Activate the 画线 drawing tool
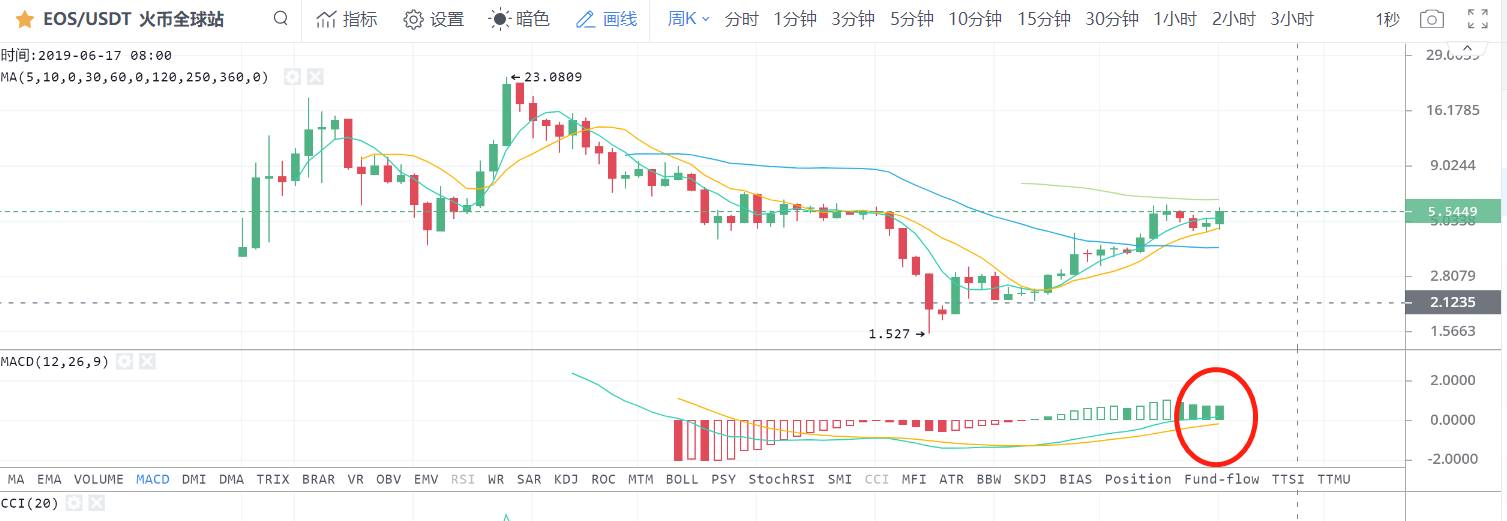This screenshot has height=521, width=1507. click(x=607, y=19)
